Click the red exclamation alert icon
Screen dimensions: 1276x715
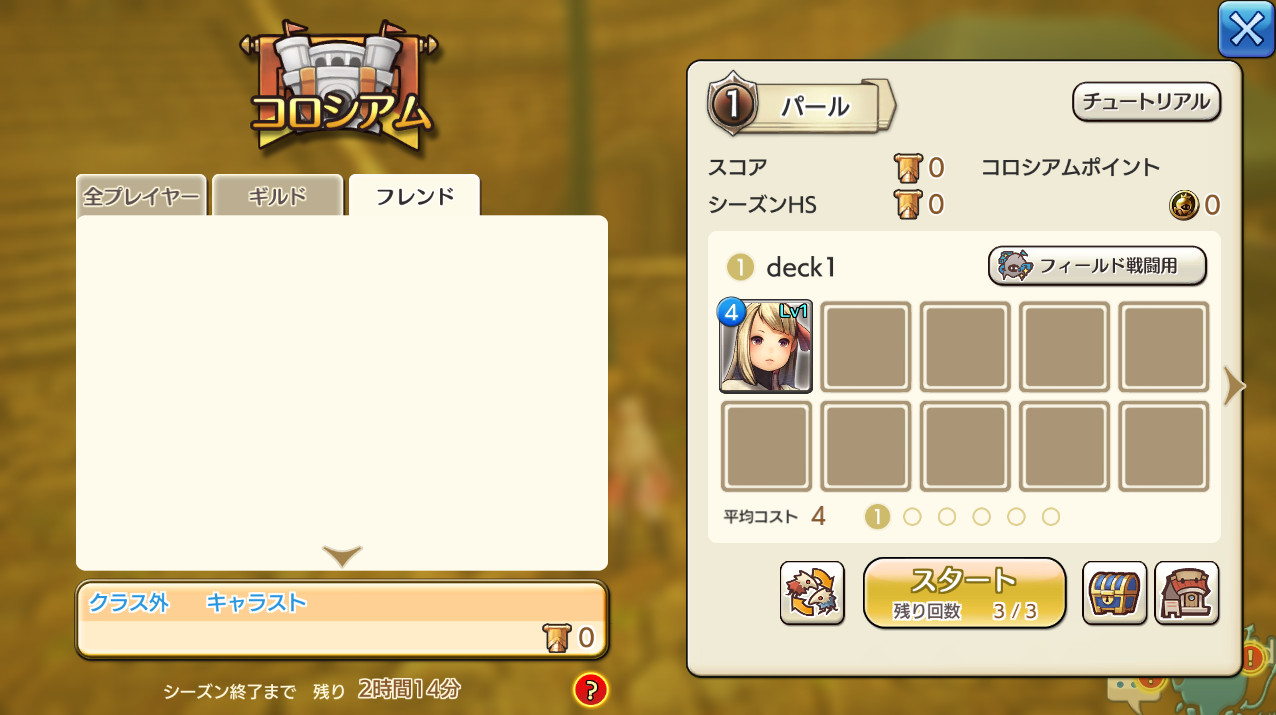click(x=1252, y=657)
